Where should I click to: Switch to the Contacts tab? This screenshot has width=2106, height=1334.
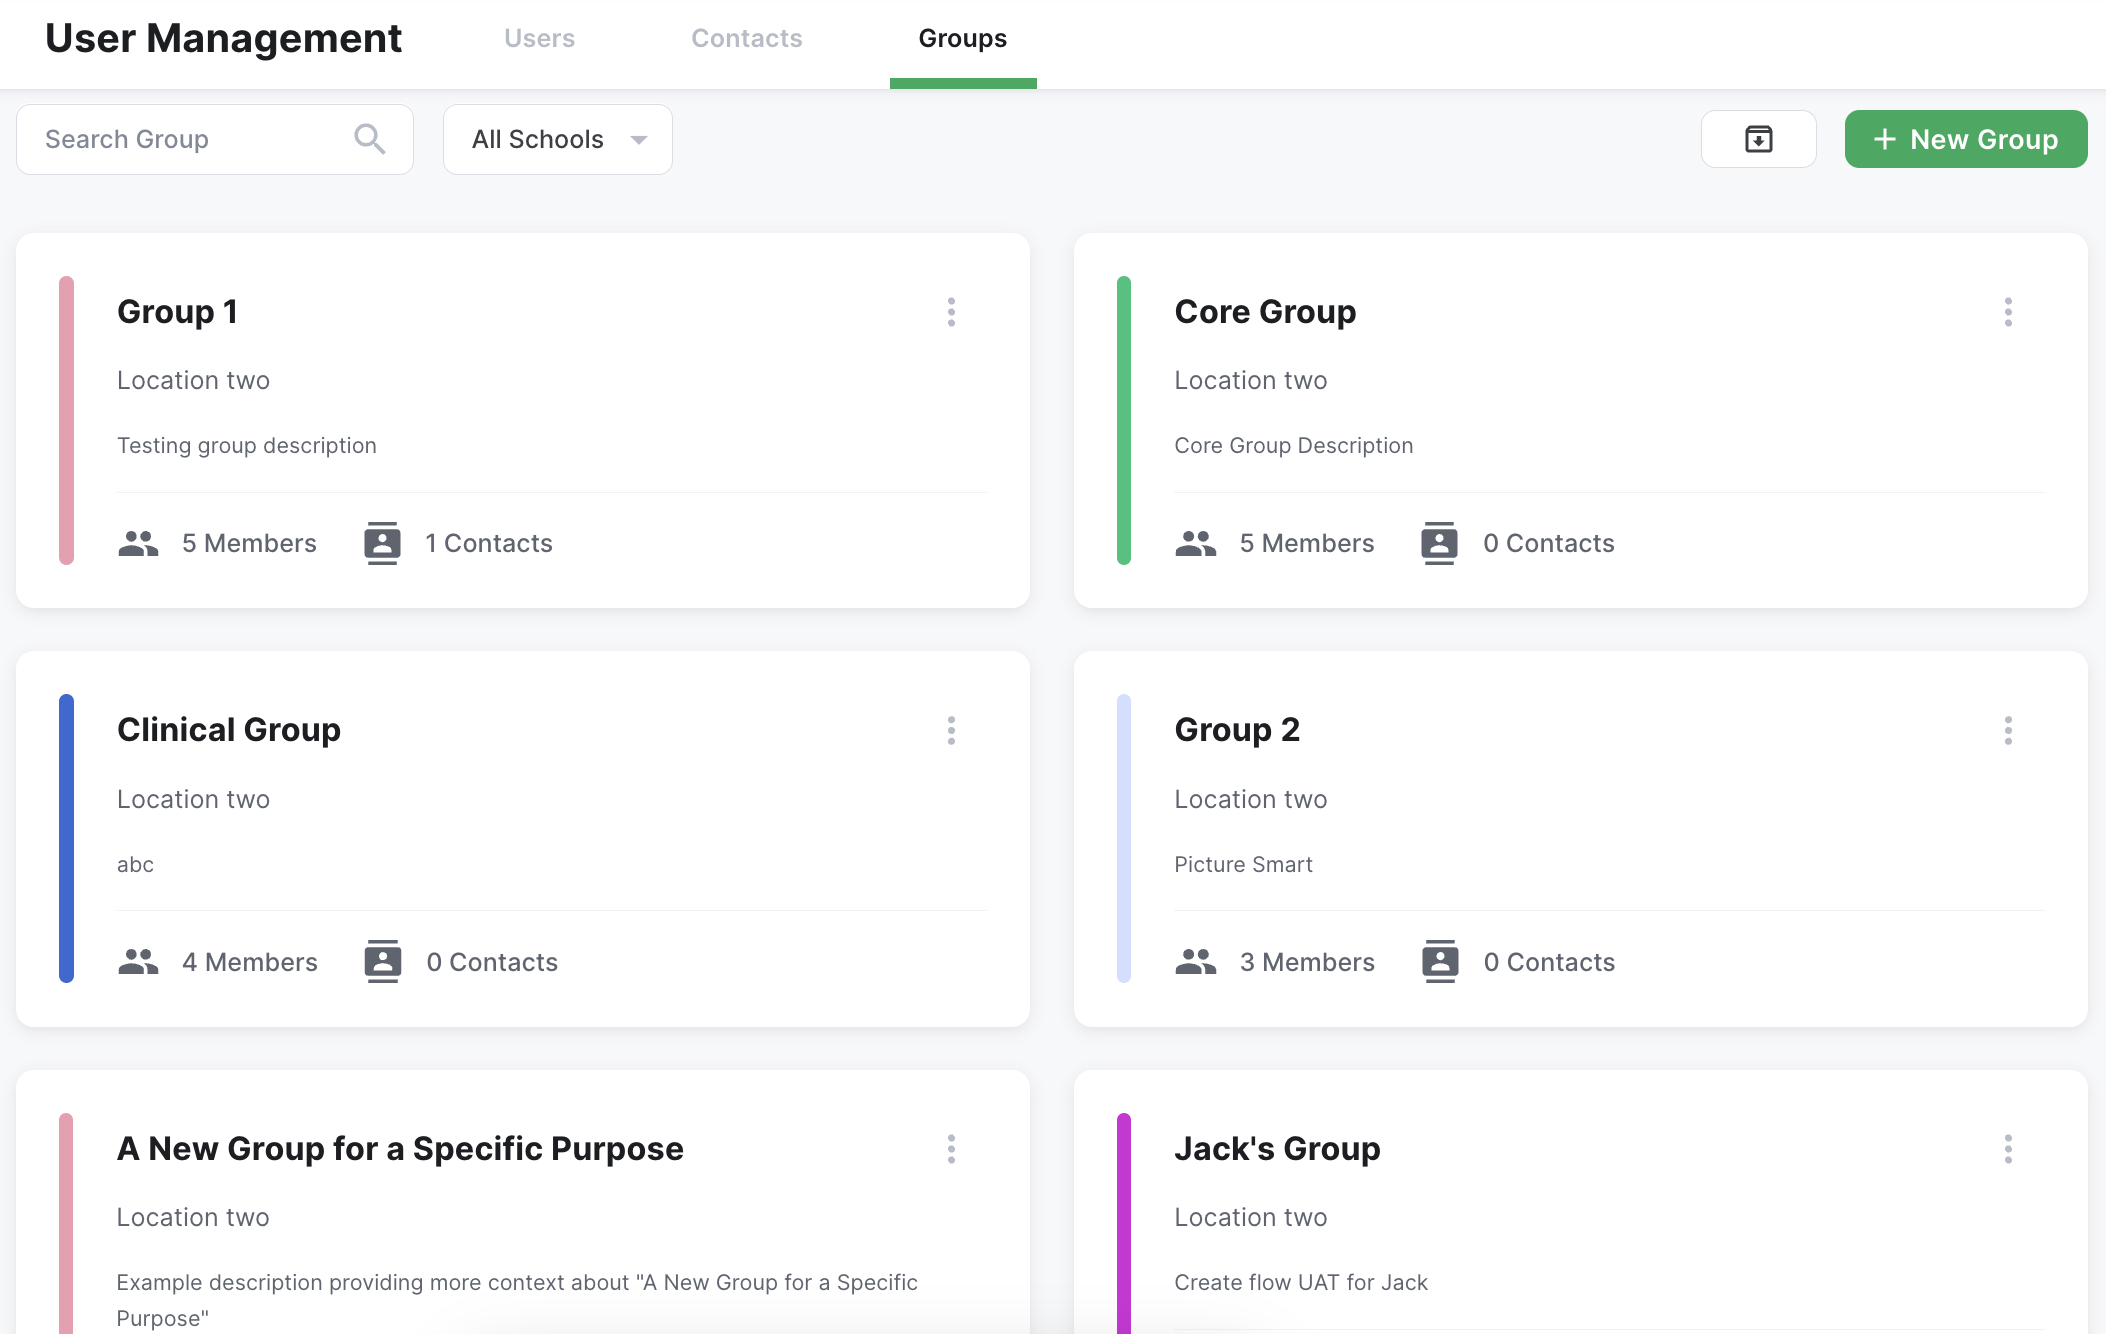[x=747, y=38]
